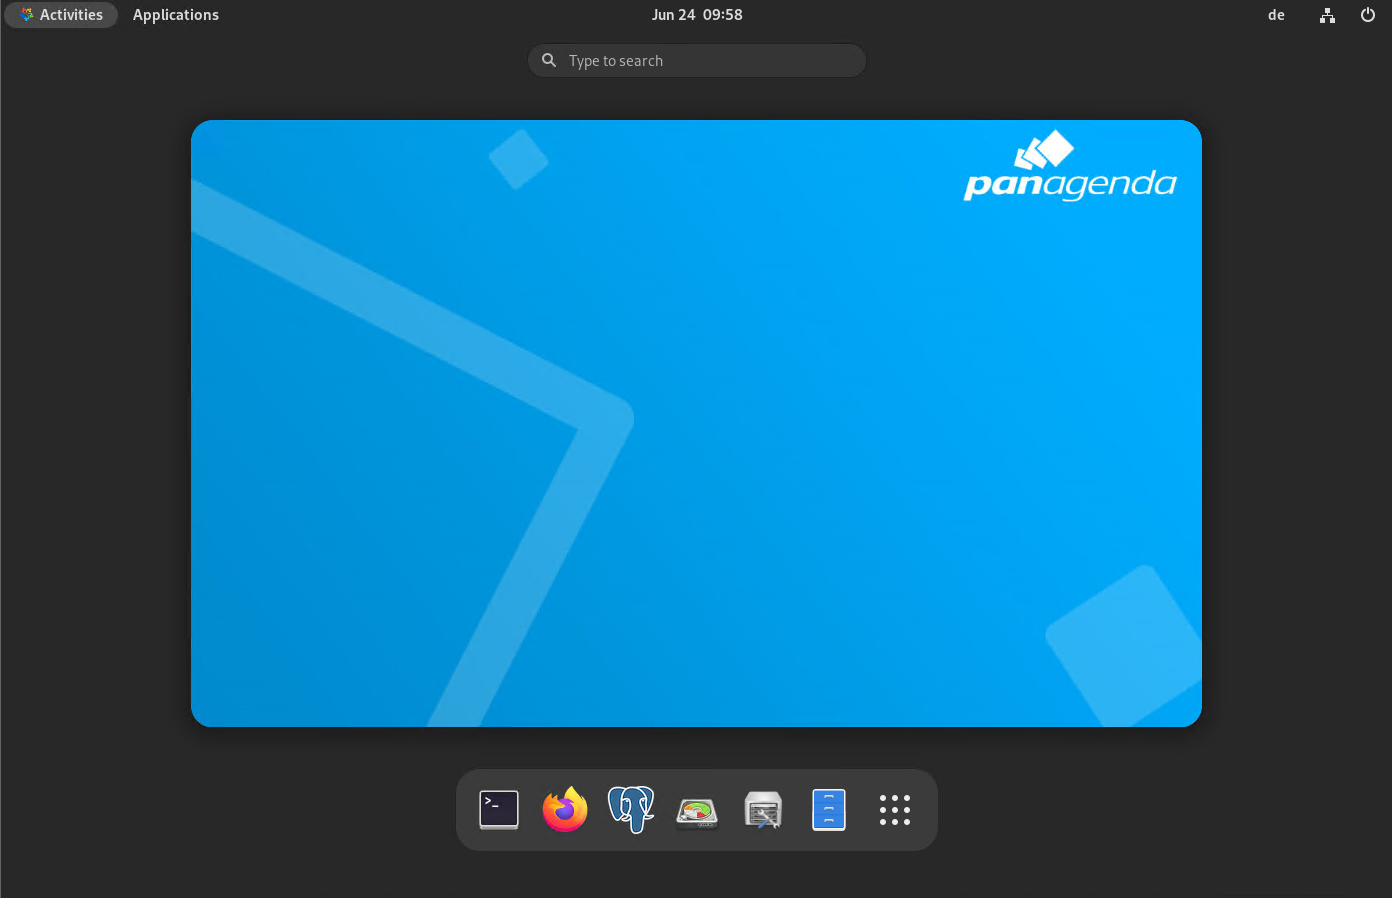Click the Type to search field
Screen dimensions: 1392x898
[x=697, y=61]
